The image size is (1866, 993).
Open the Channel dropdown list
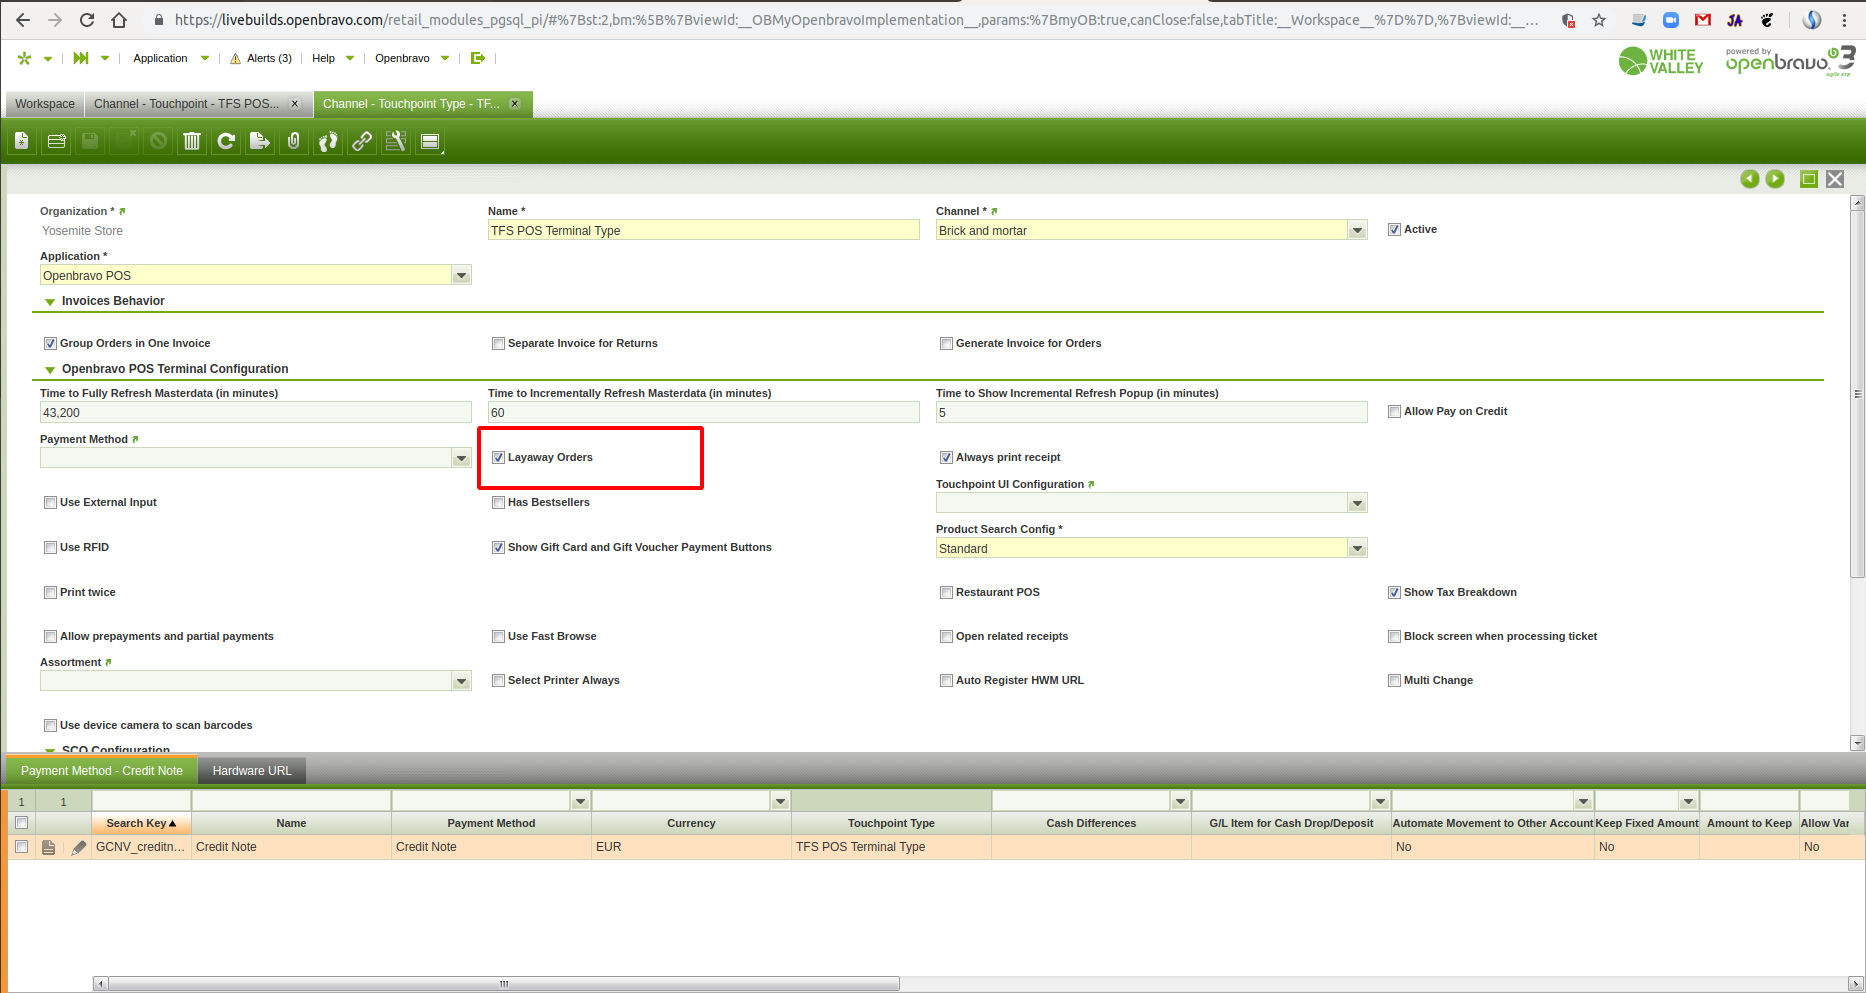(x=1357, y=231)
